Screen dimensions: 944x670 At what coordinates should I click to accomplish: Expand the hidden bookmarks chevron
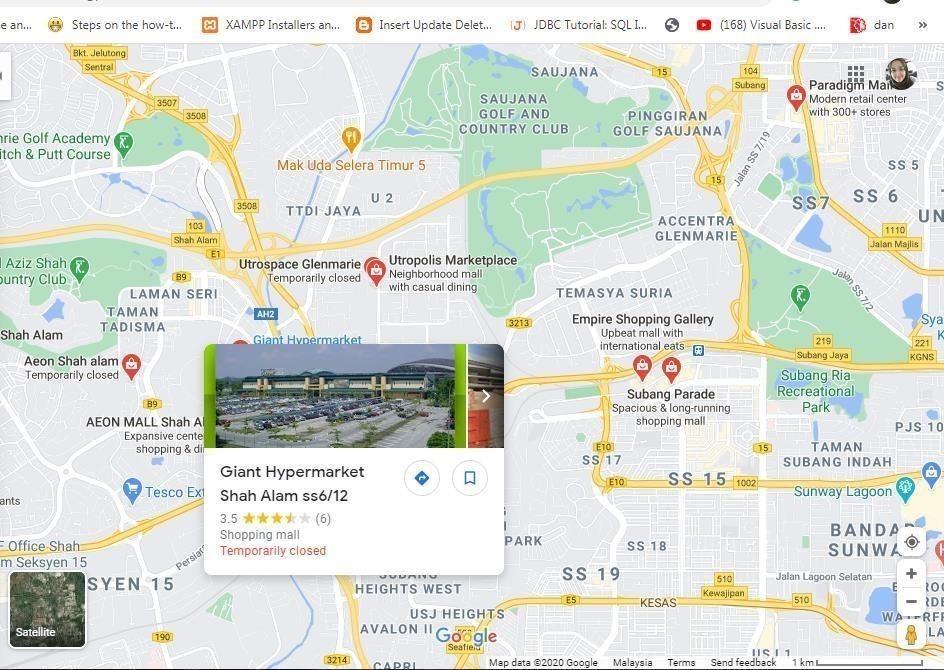click(x=922, y=25)
